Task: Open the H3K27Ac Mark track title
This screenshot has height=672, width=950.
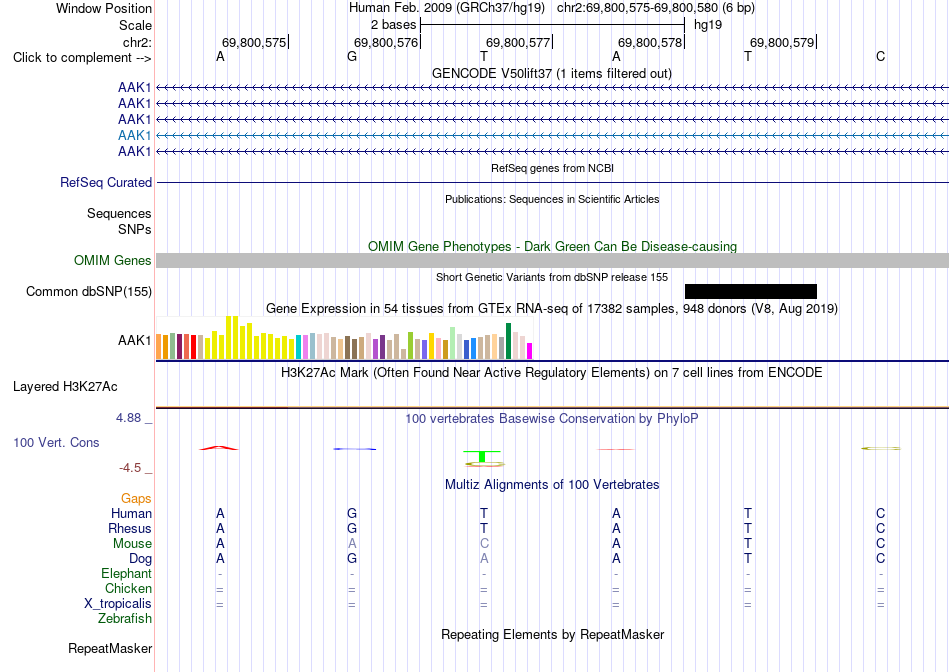Action: tap(552, 373)
